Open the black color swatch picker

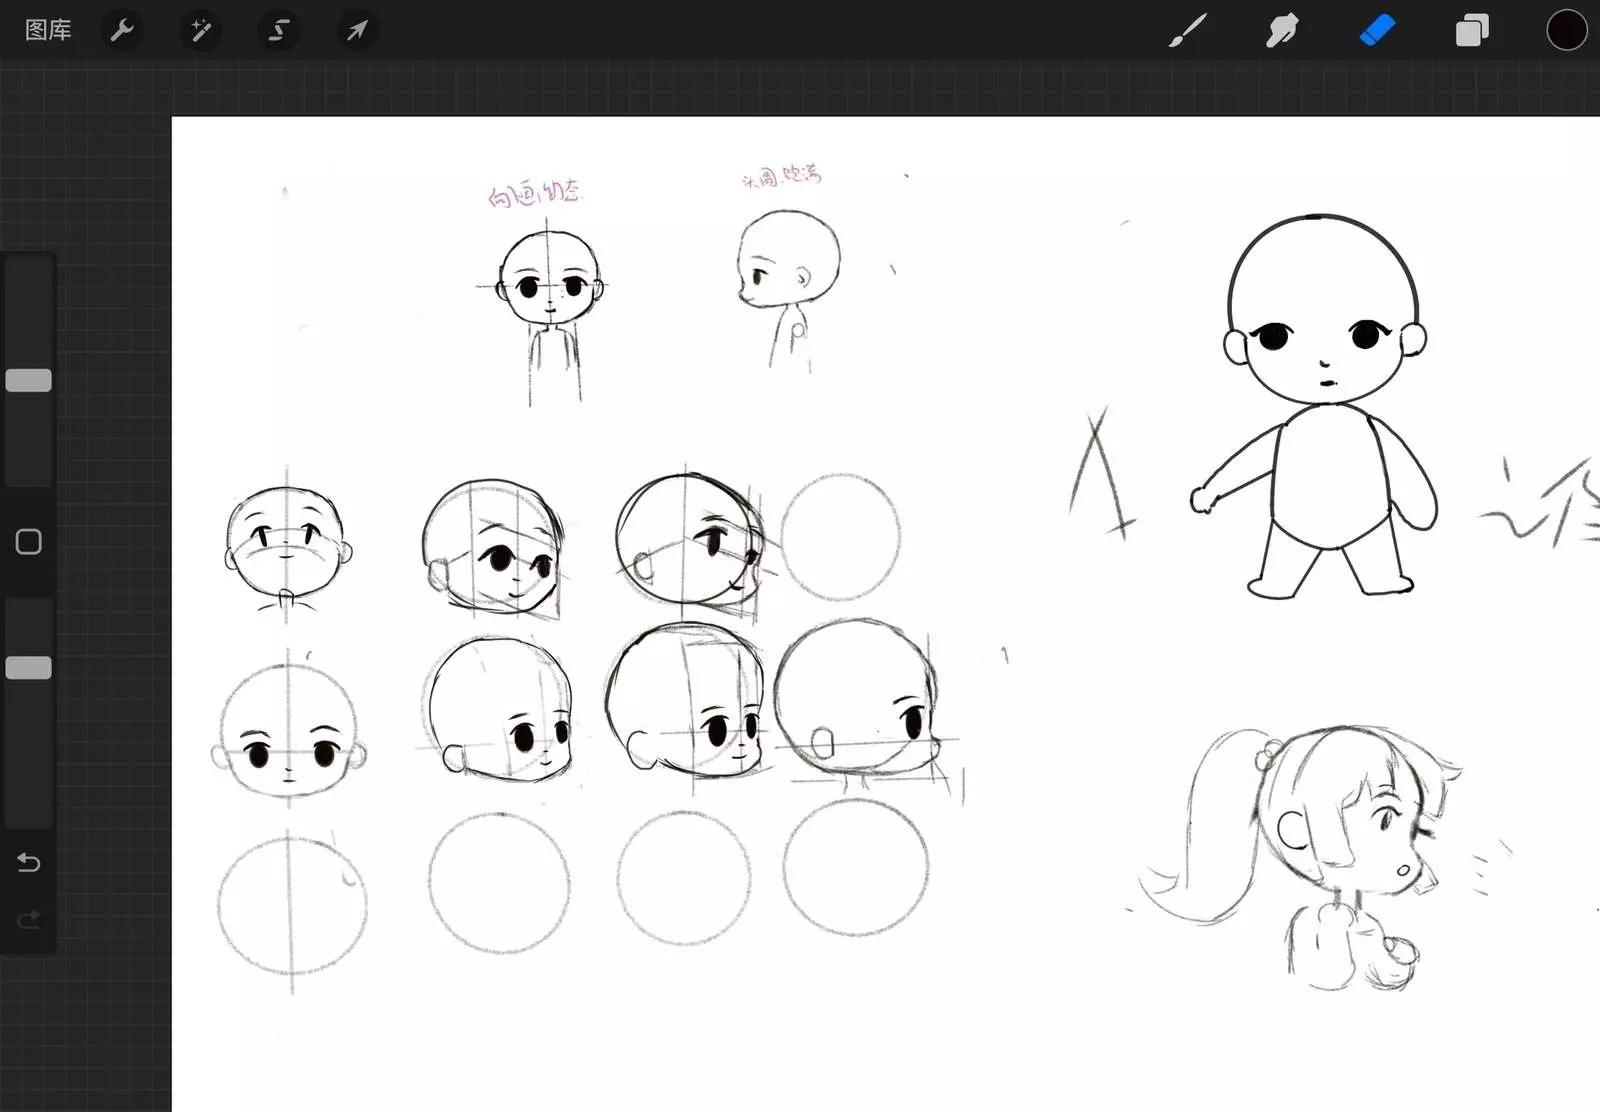[1566, 30]
